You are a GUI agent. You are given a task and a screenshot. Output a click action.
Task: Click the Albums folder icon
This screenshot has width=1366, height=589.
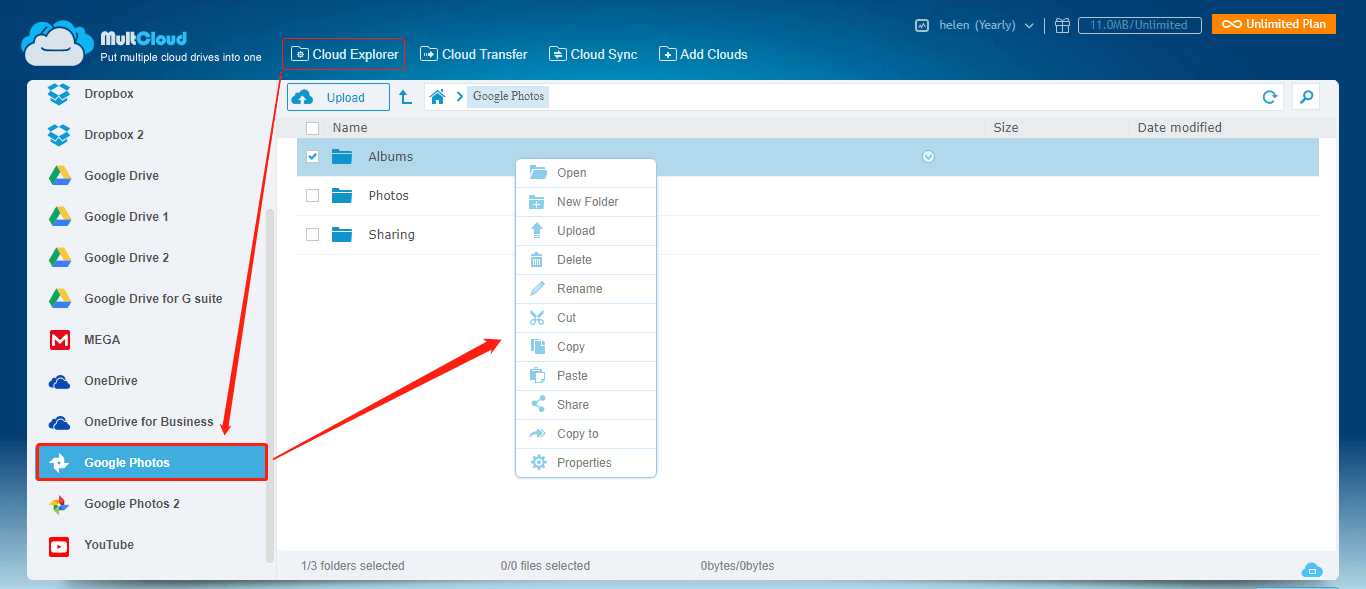pos(343,157)
